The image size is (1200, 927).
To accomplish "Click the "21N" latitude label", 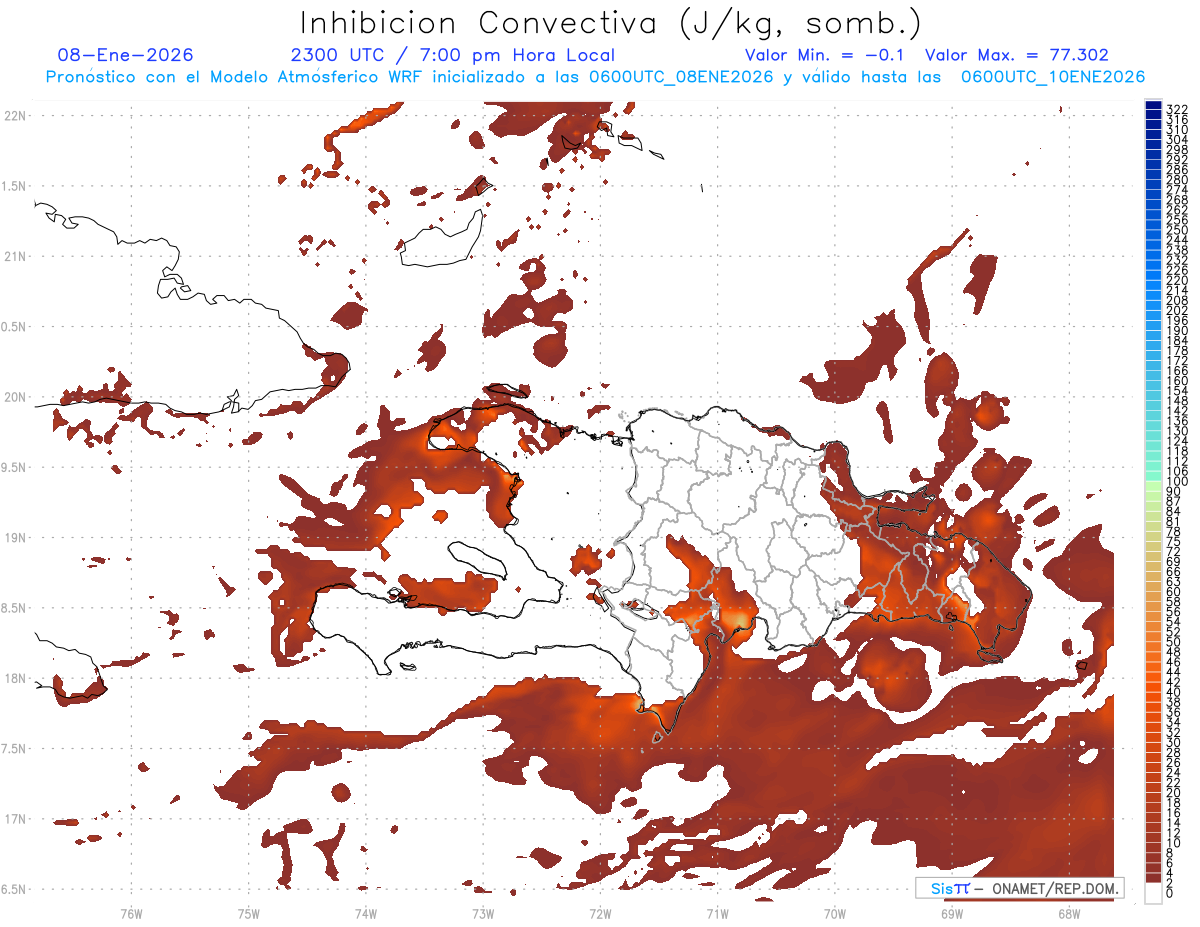I will [15, 256].
